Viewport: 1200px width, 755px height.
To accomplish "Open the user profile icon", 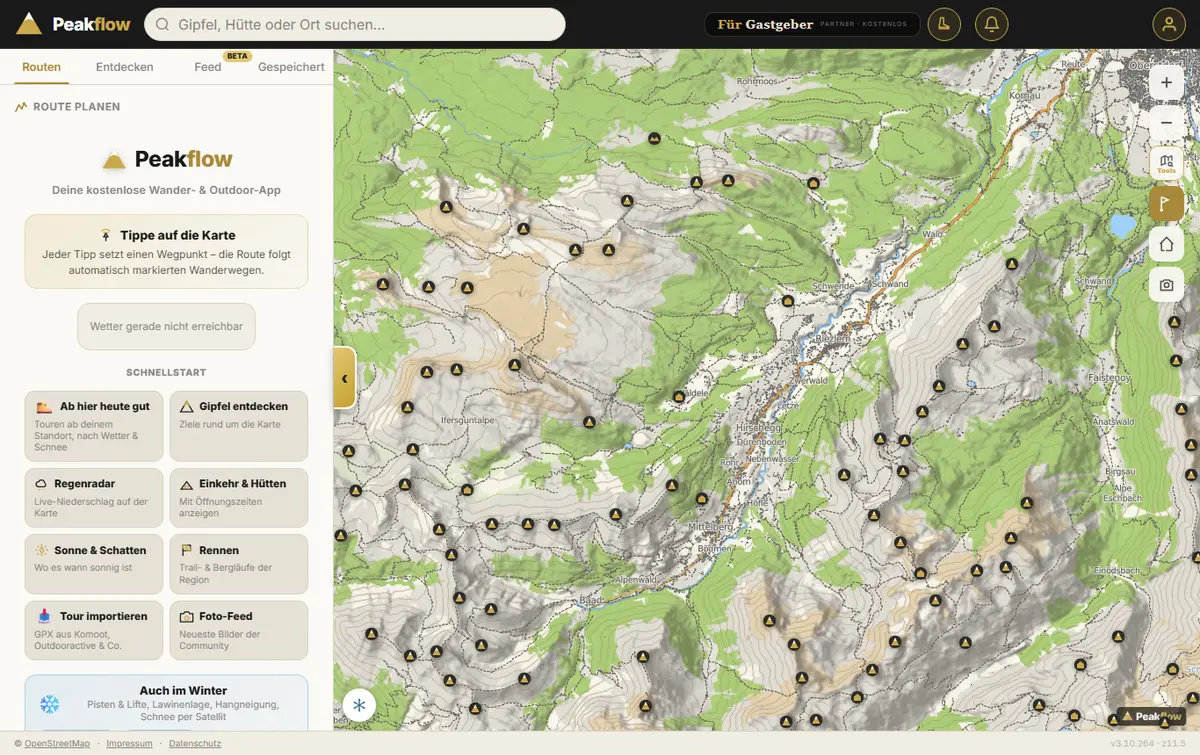I will tap(1168, 24).
